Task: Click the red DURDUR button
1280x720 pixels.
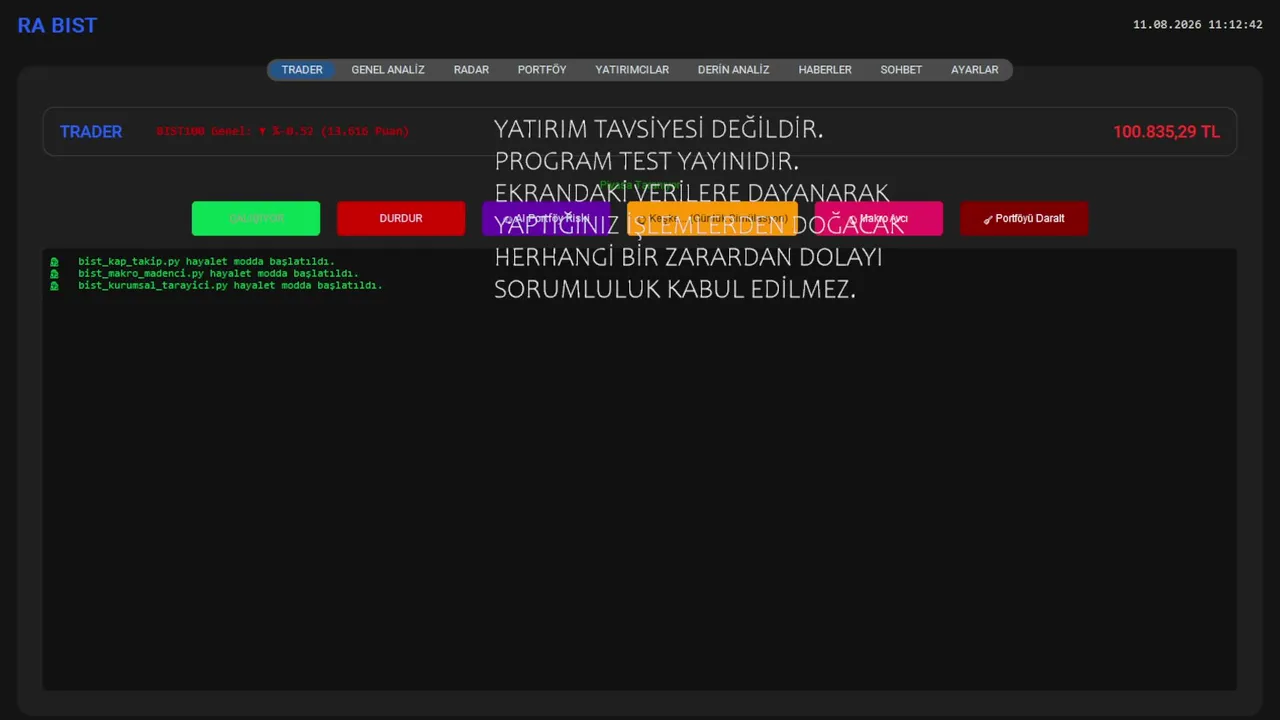Action: 401,218
